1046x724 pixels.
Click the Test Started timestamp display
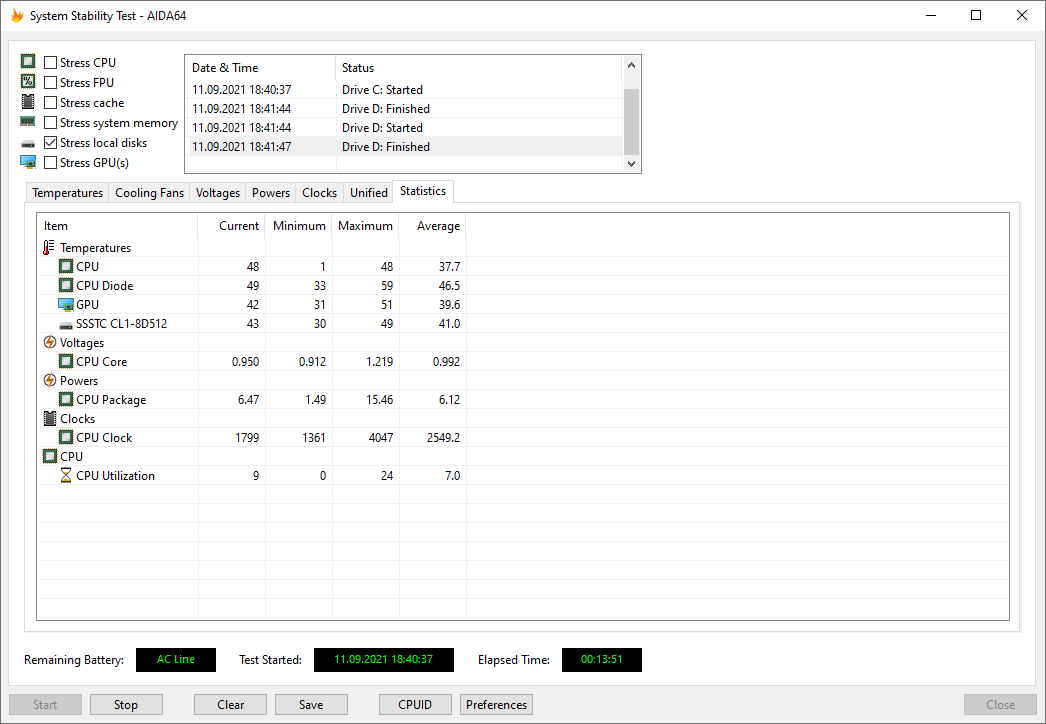pos(384,659)
